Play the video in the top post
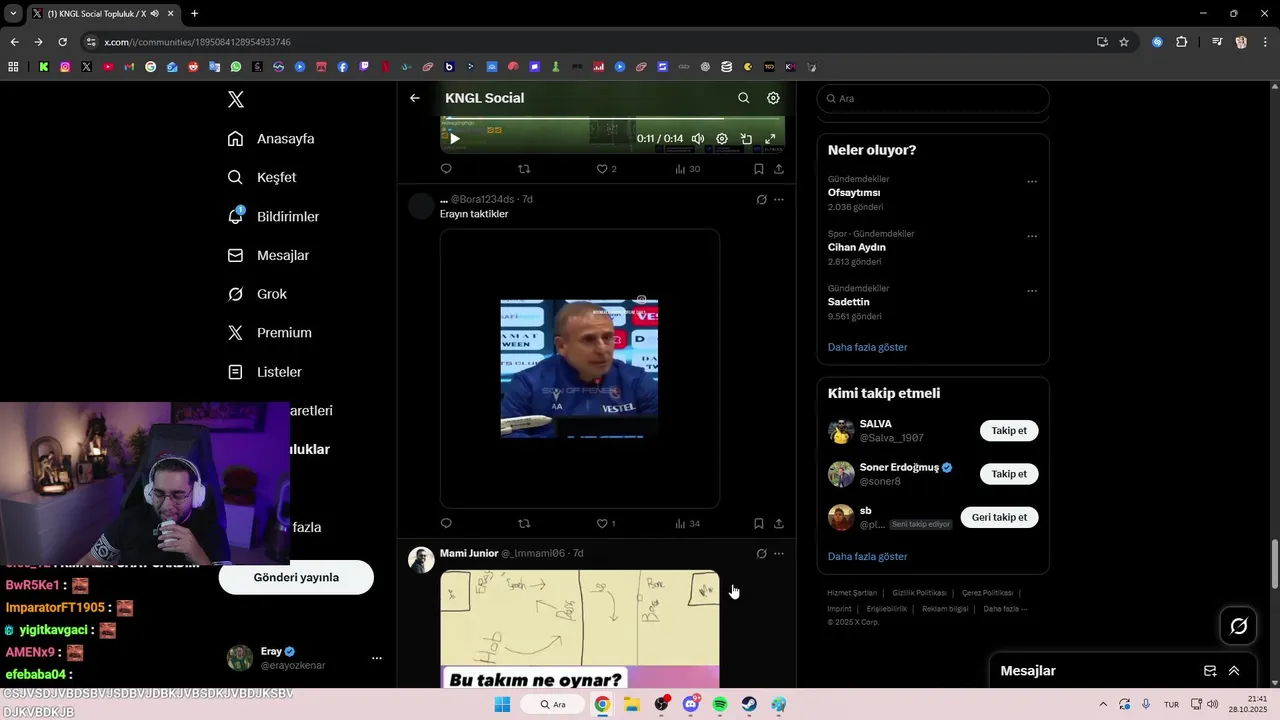The image size is (1280, 720). (x=454, y=139)
